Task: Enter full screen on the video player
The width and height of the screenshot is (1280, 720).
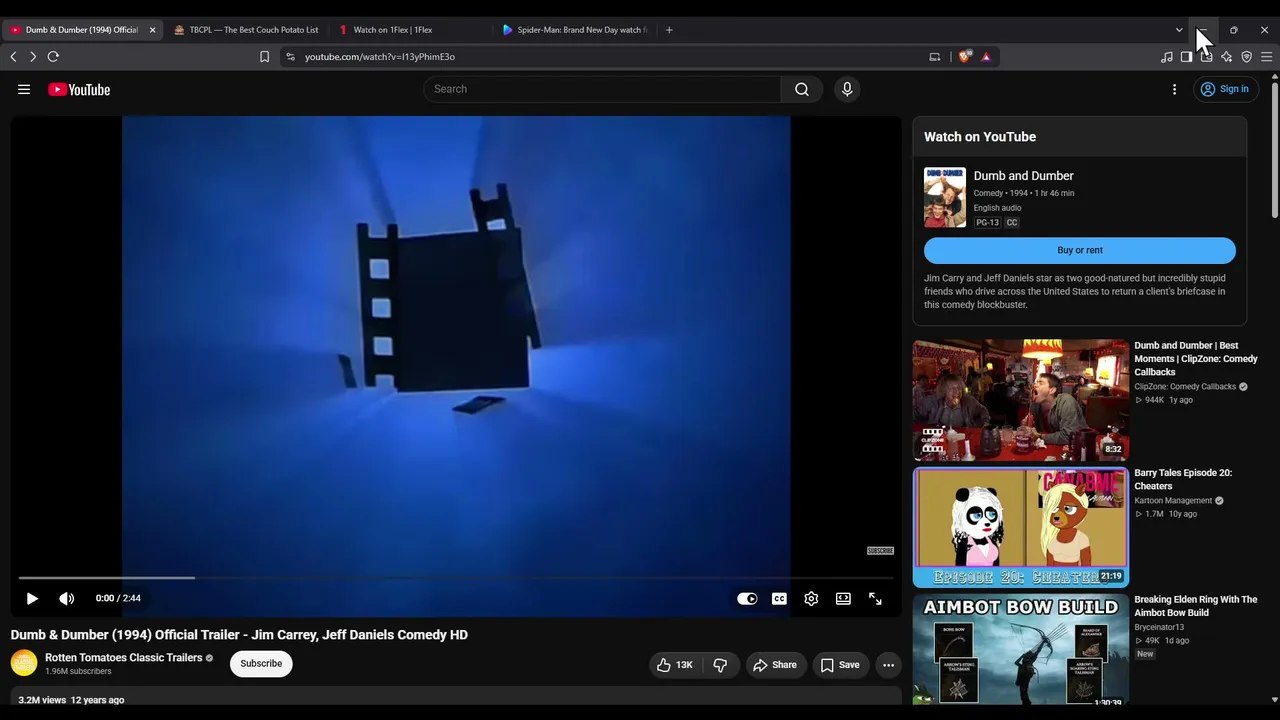Action: pos(875,598)
